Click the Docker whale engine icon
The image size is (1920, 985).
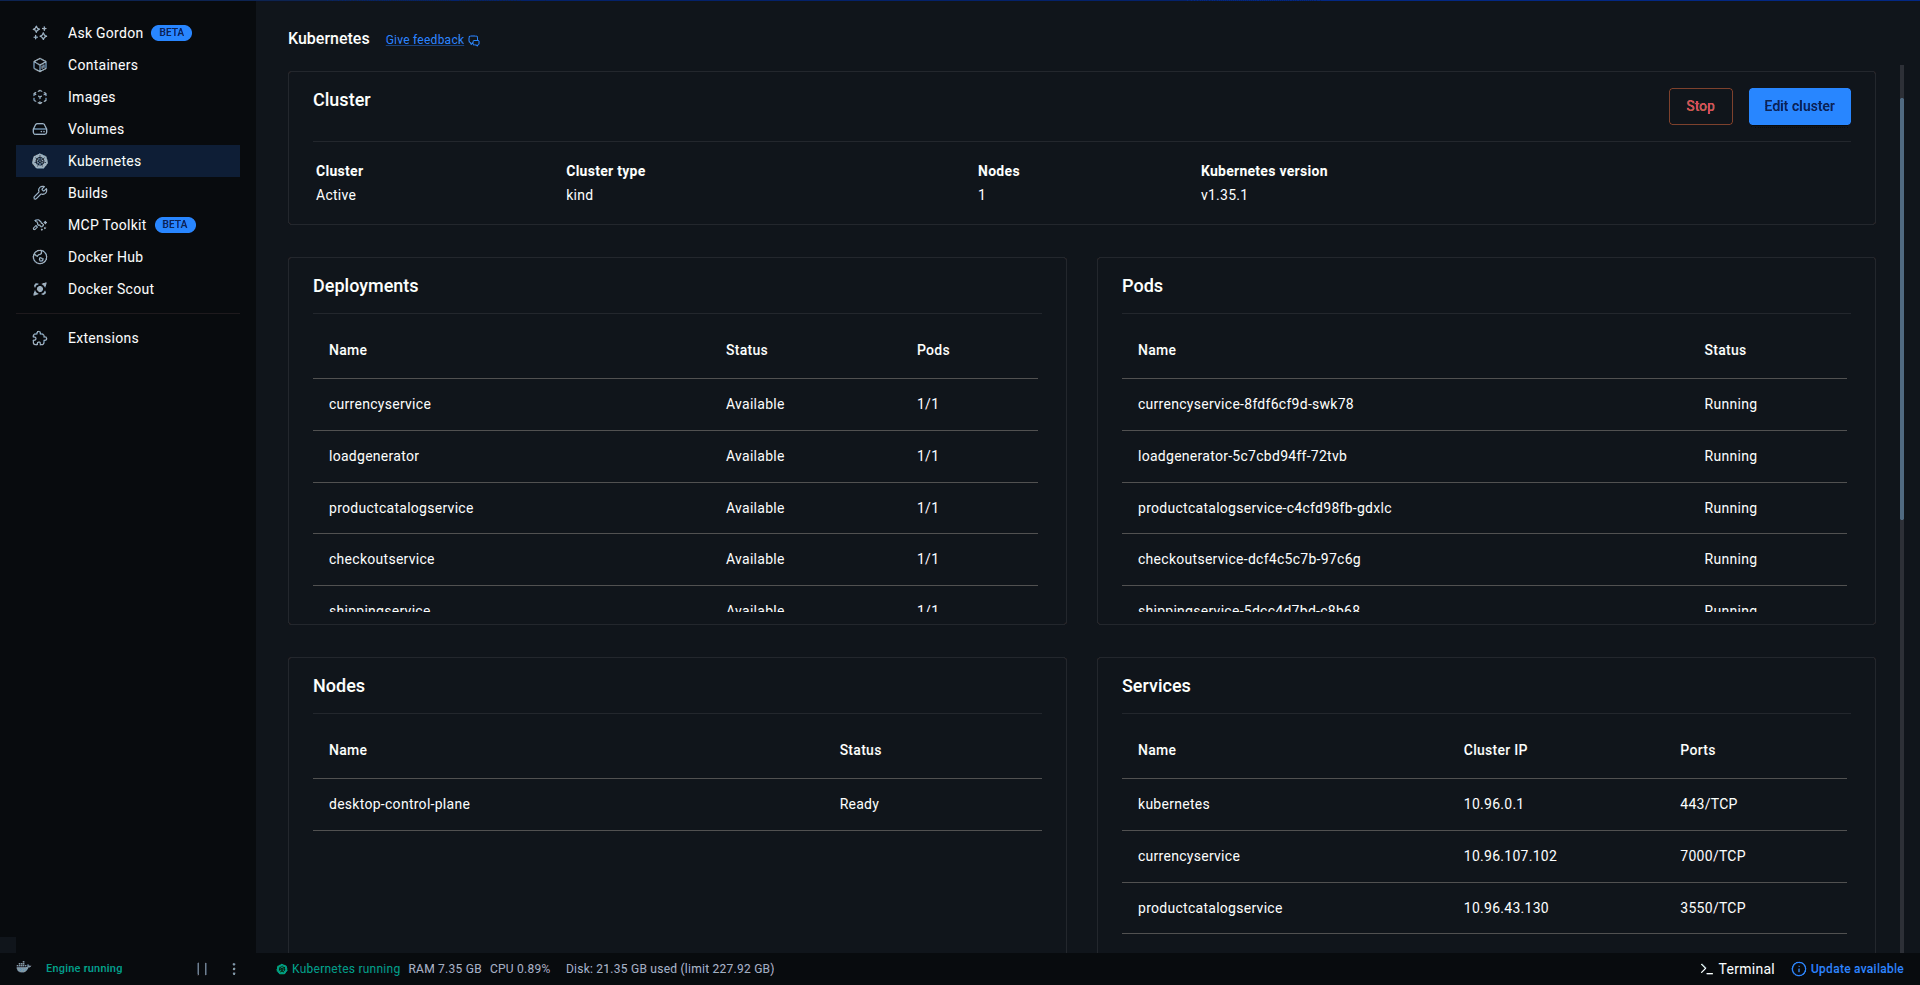pos(24,968)
